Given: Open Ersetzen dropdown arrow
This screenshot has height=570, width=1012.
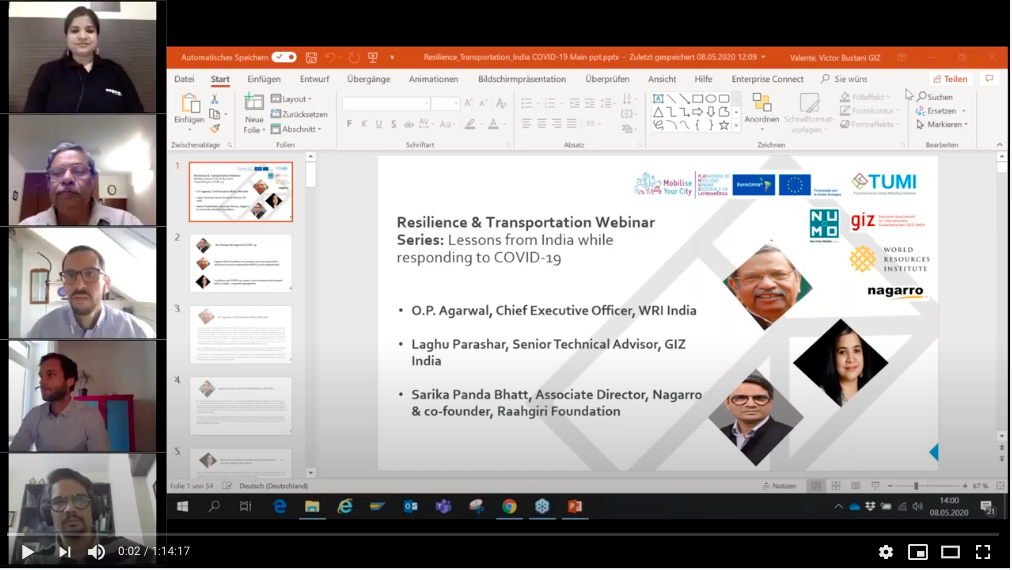Looking at the screenshot, I should (x=964, y=111).
